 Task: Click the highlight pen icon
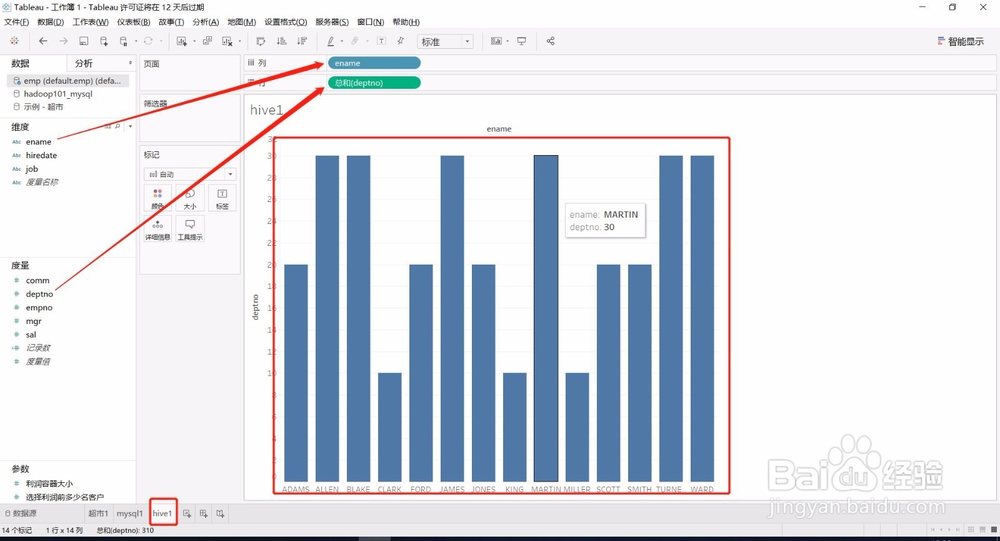pos(330,41)
